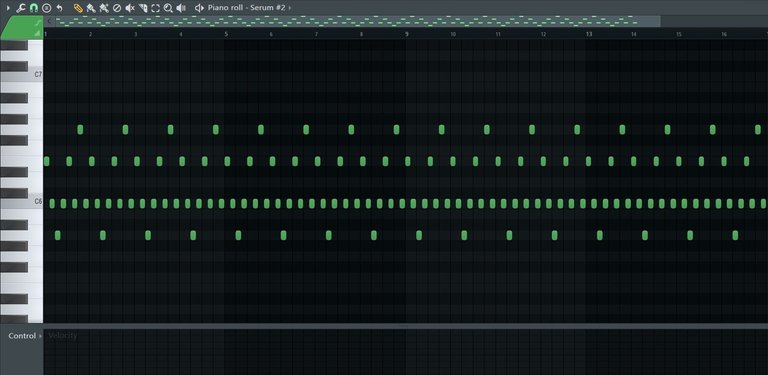Screen dimensions: 768x375
Task: Open the piano roll options menu arrow
Action: click(x=7, y=8)
